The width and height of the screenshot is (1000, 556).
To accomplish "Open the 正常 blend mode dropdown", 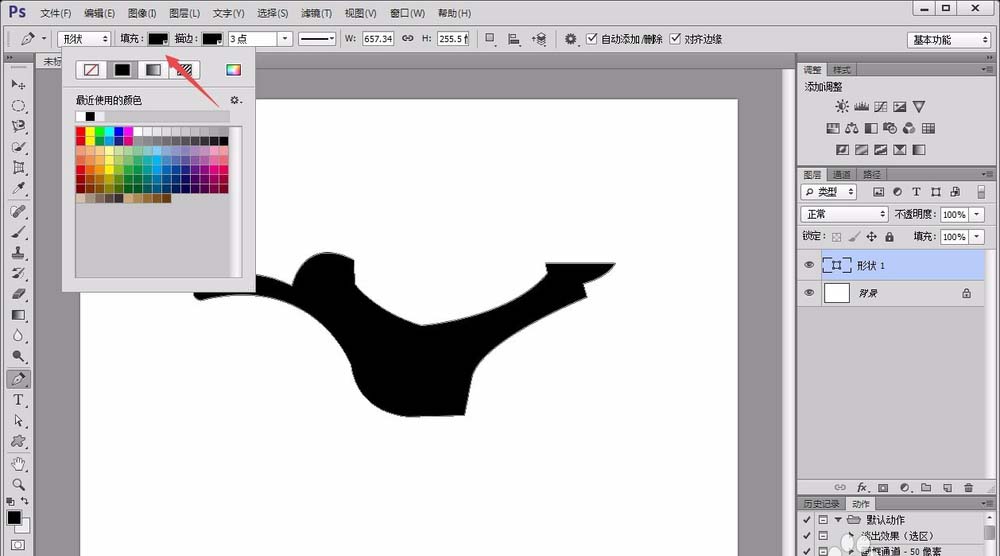I will (x=844, y=214).
